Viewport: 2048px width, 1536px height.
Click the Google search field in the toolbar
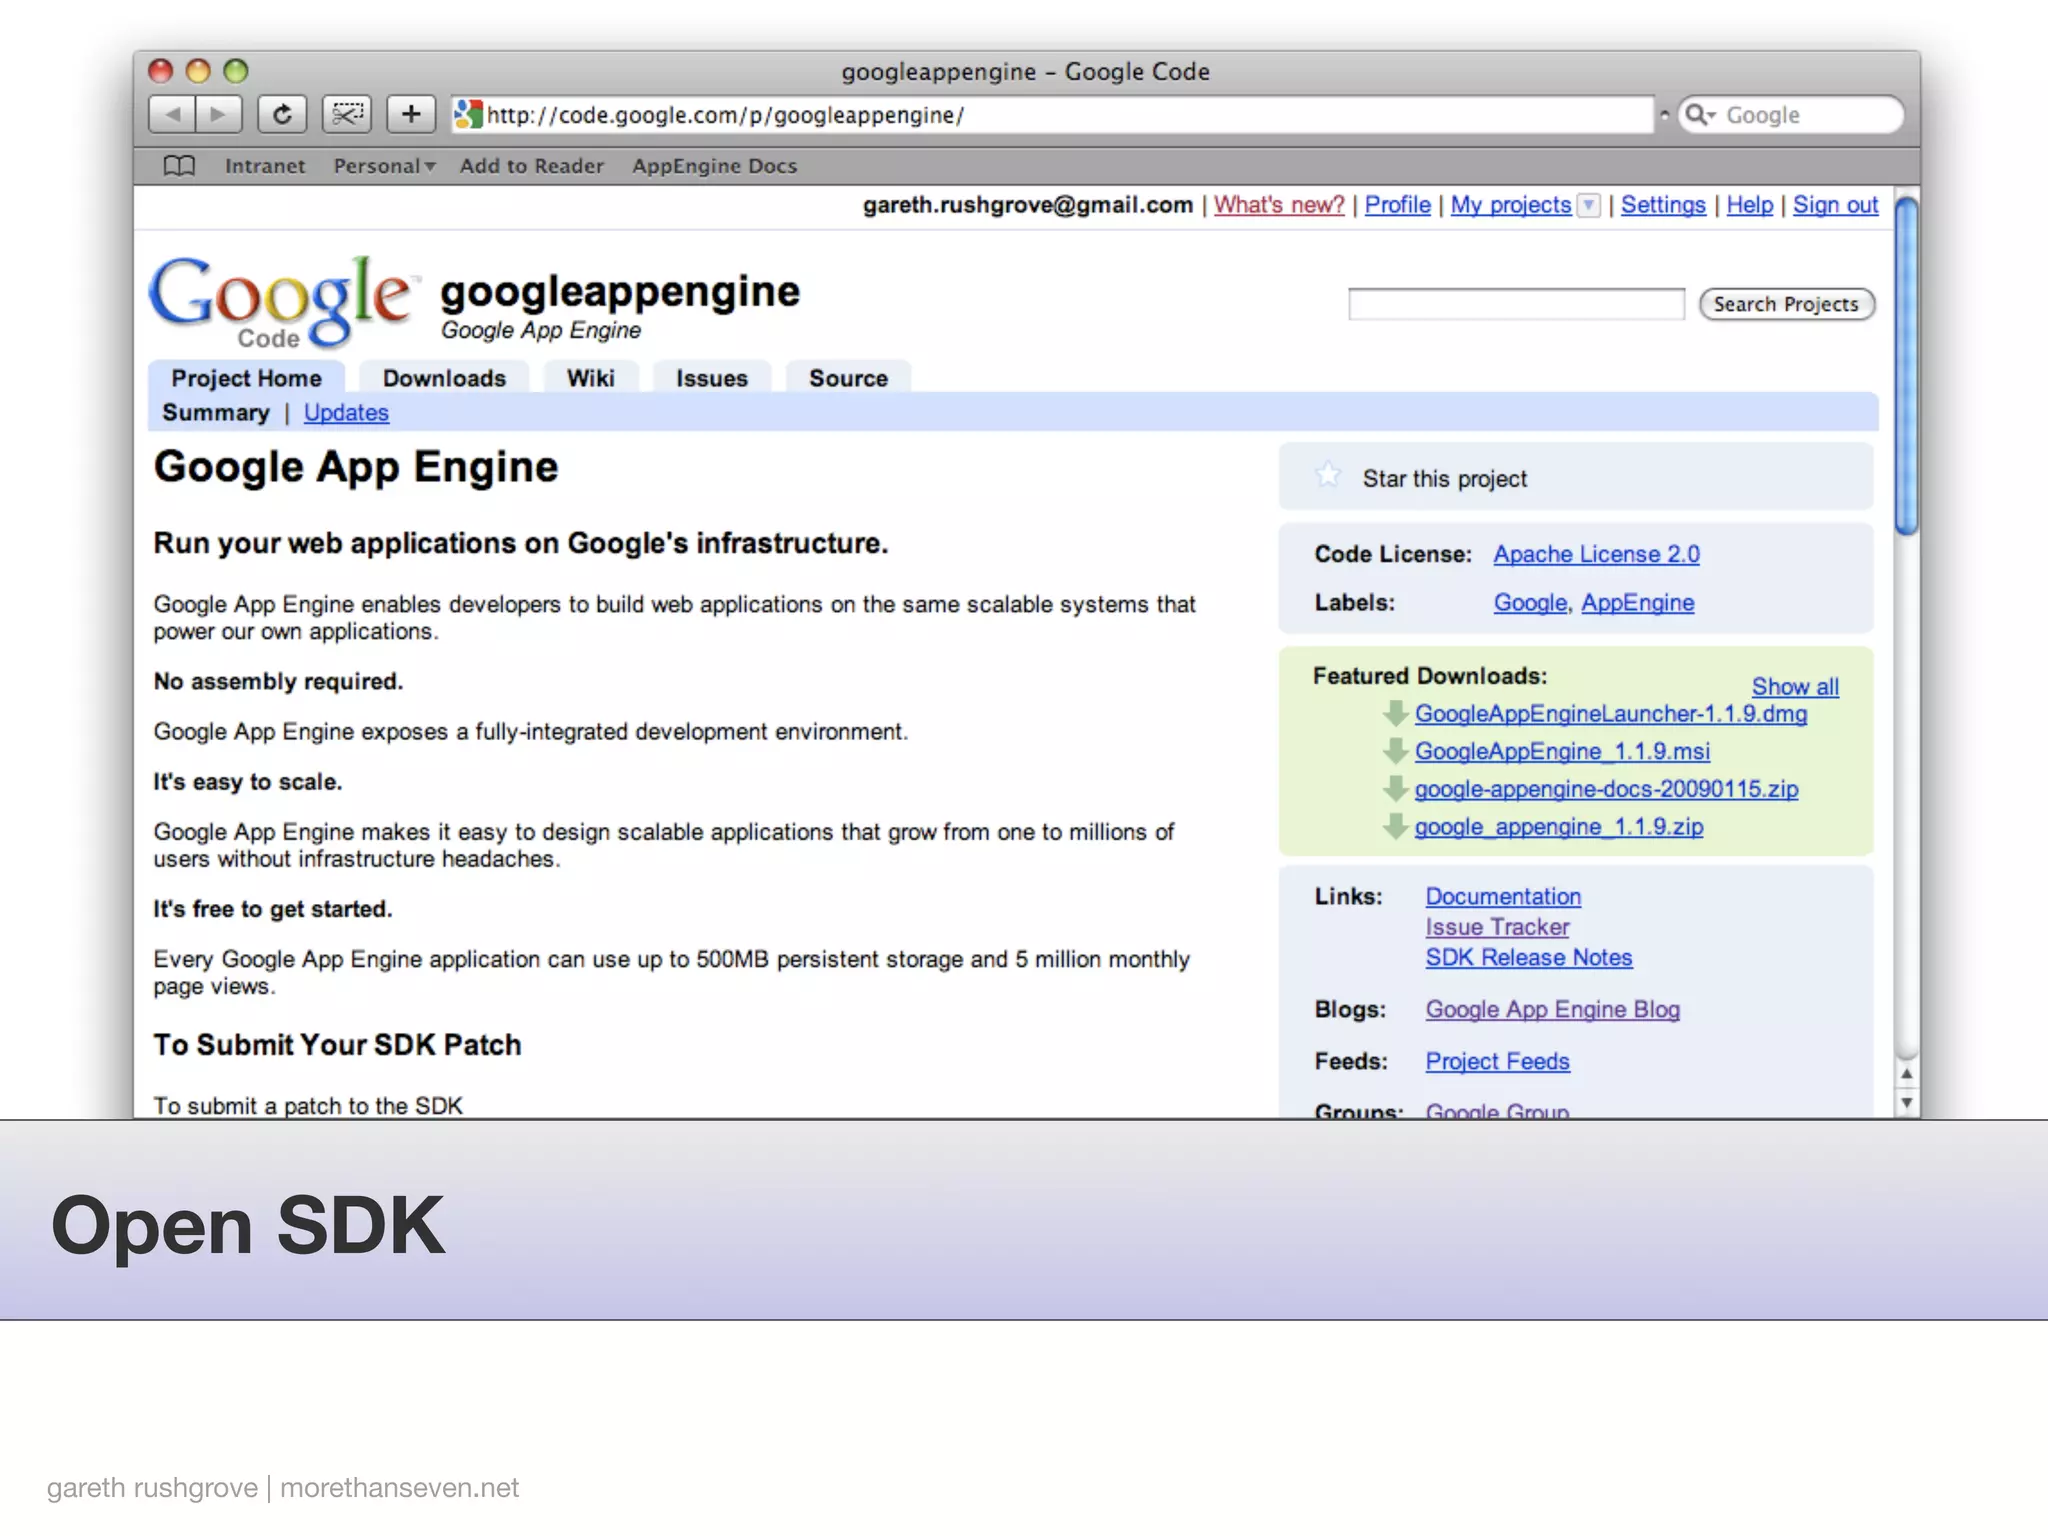click(1790, 115)
